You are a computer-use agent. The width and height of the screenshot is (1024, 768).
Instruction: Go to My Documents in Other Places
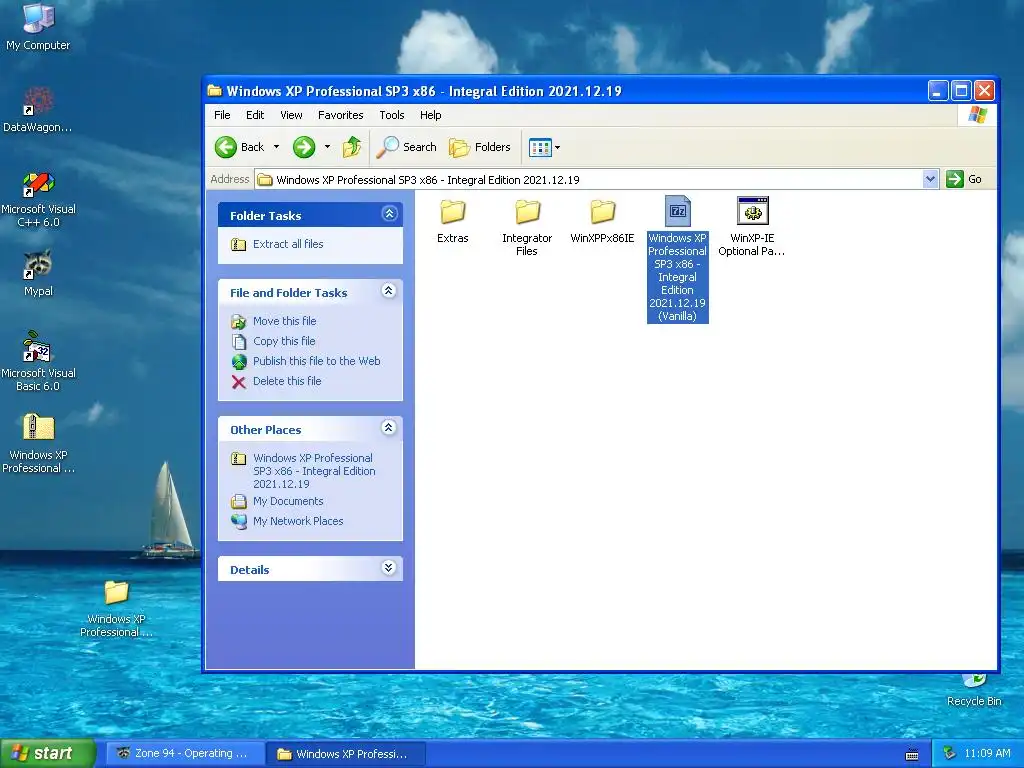pyautogui.click(x=288, y=502)
